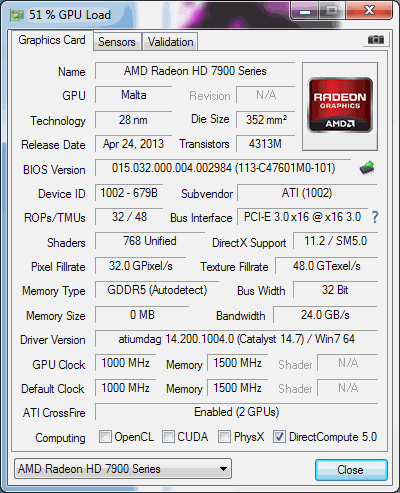Click the ATI CrossFire value Enabled (2 GPUs)
Image resolution: width=400 pixels, height=493 pixels.
[237, 412]
